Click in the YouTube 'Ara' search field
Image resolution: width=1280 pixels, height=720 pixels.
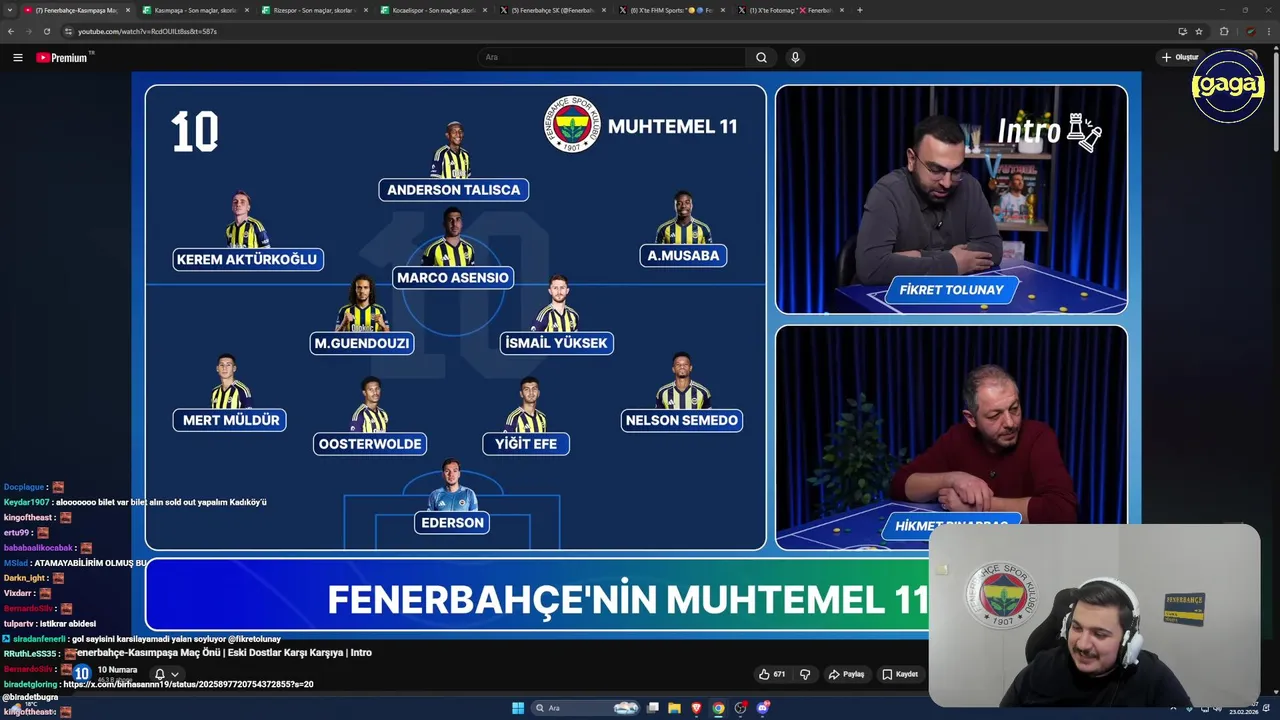pos(611,57)
